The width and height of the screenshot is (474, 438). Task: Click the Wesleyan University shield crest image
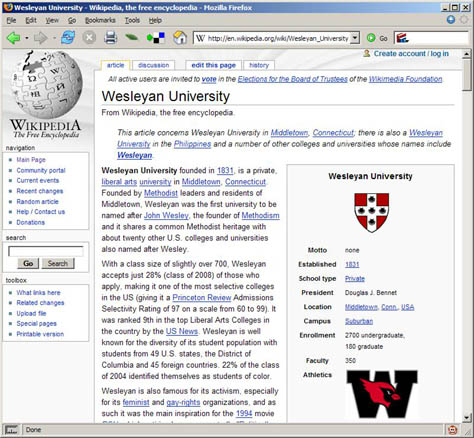pyautogui.click(x=371, y=212)
